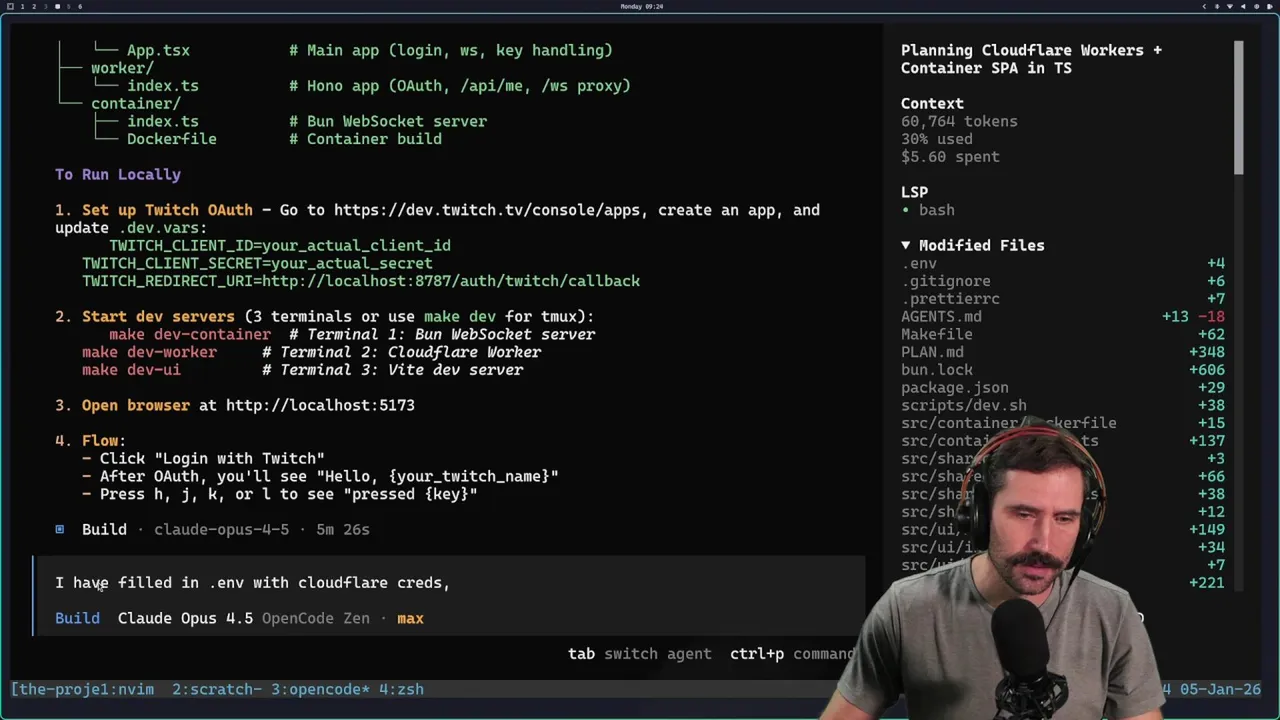Click .prettierrc in Modified Files

coord(950,299)
